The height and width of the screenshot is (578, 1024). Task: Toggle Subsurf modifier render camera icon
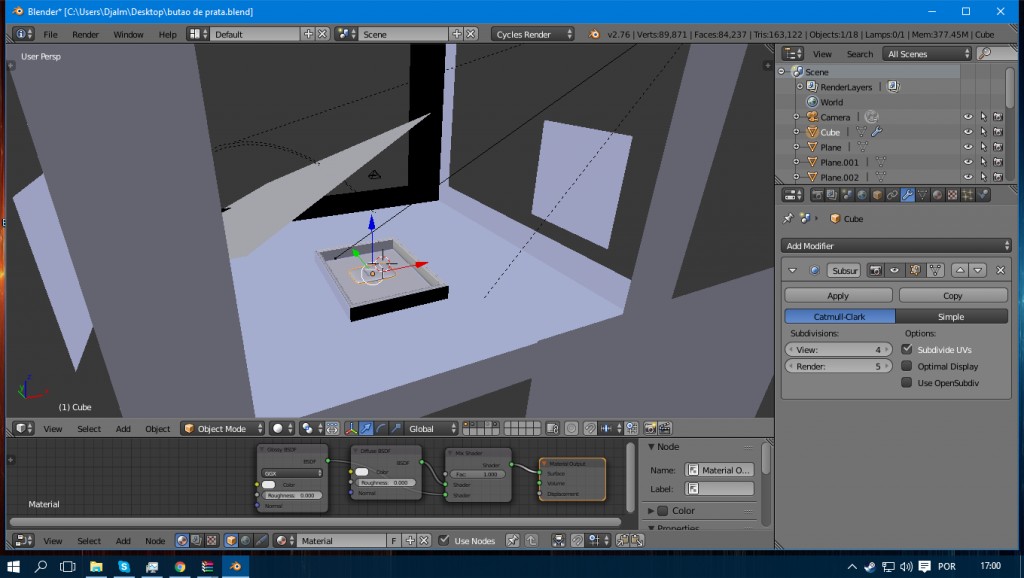pyautogui.click(x=875, y=270)
